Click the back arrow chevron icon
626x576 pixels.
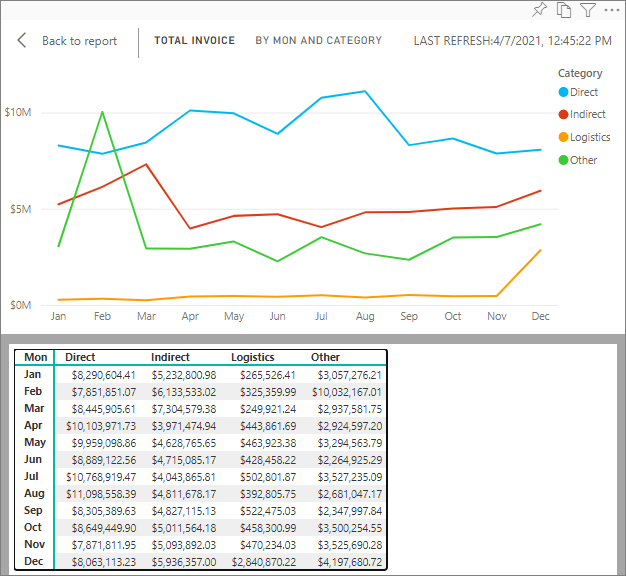(22, 41)
